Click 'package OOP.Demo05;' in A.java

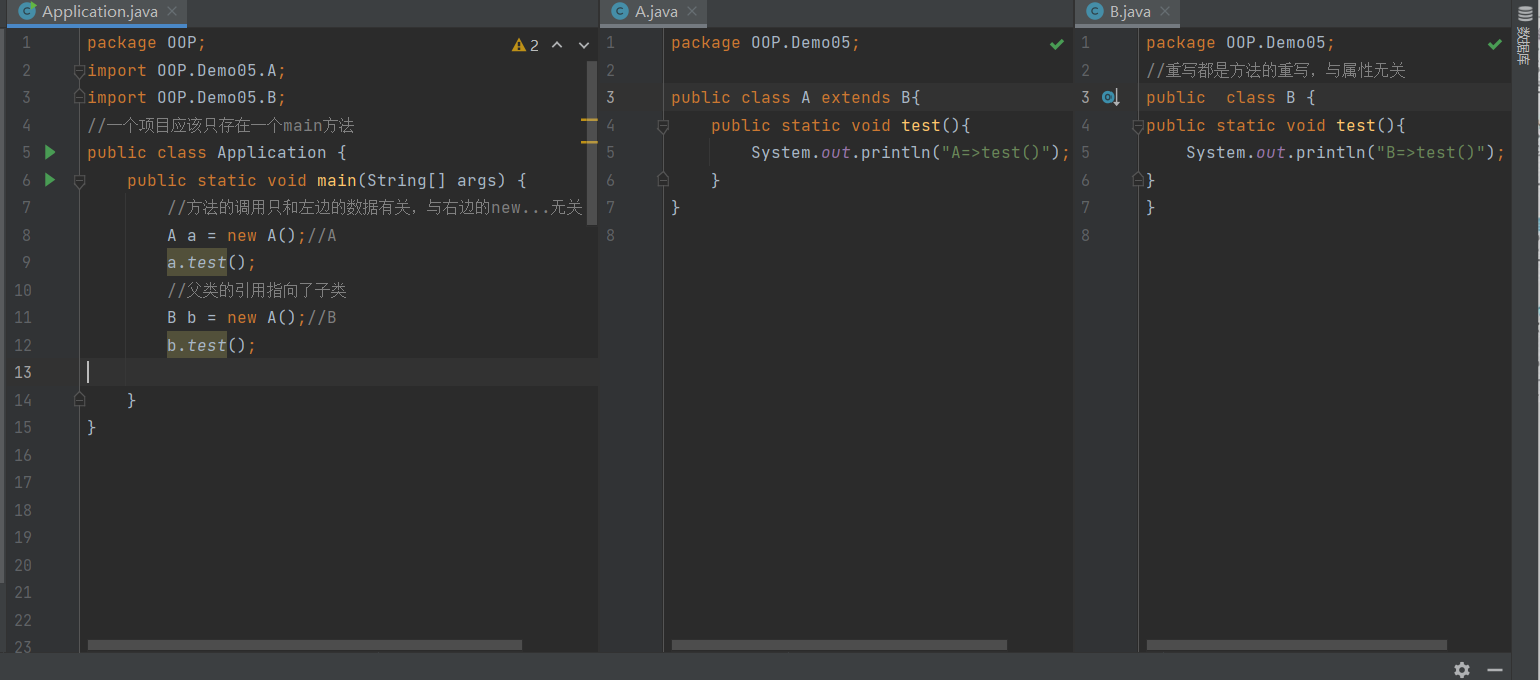pos(766,43)
